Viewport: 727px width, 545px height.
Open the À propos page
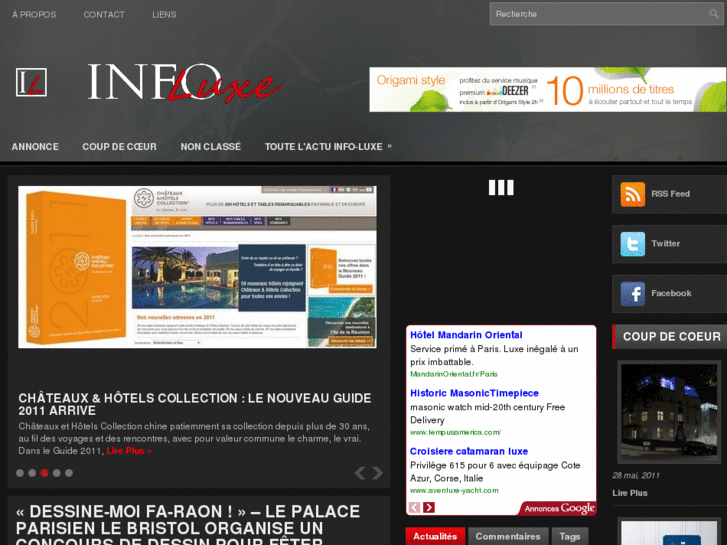coord(34,14)
